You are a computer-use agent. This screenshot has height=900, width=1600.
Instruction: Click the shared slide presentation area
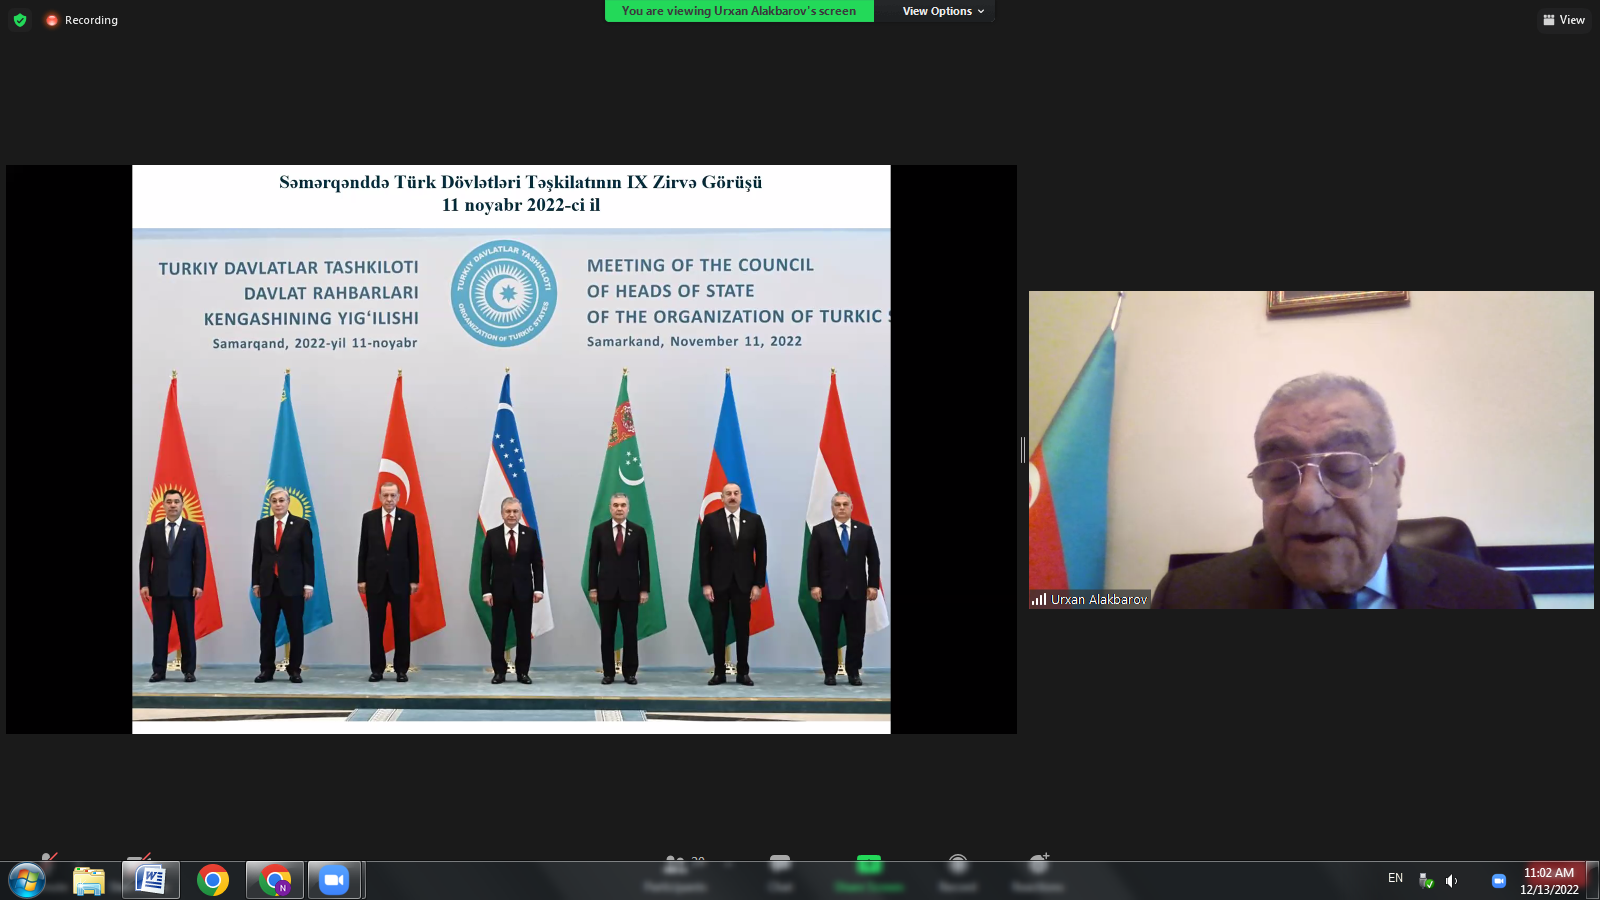coord(511,449)
